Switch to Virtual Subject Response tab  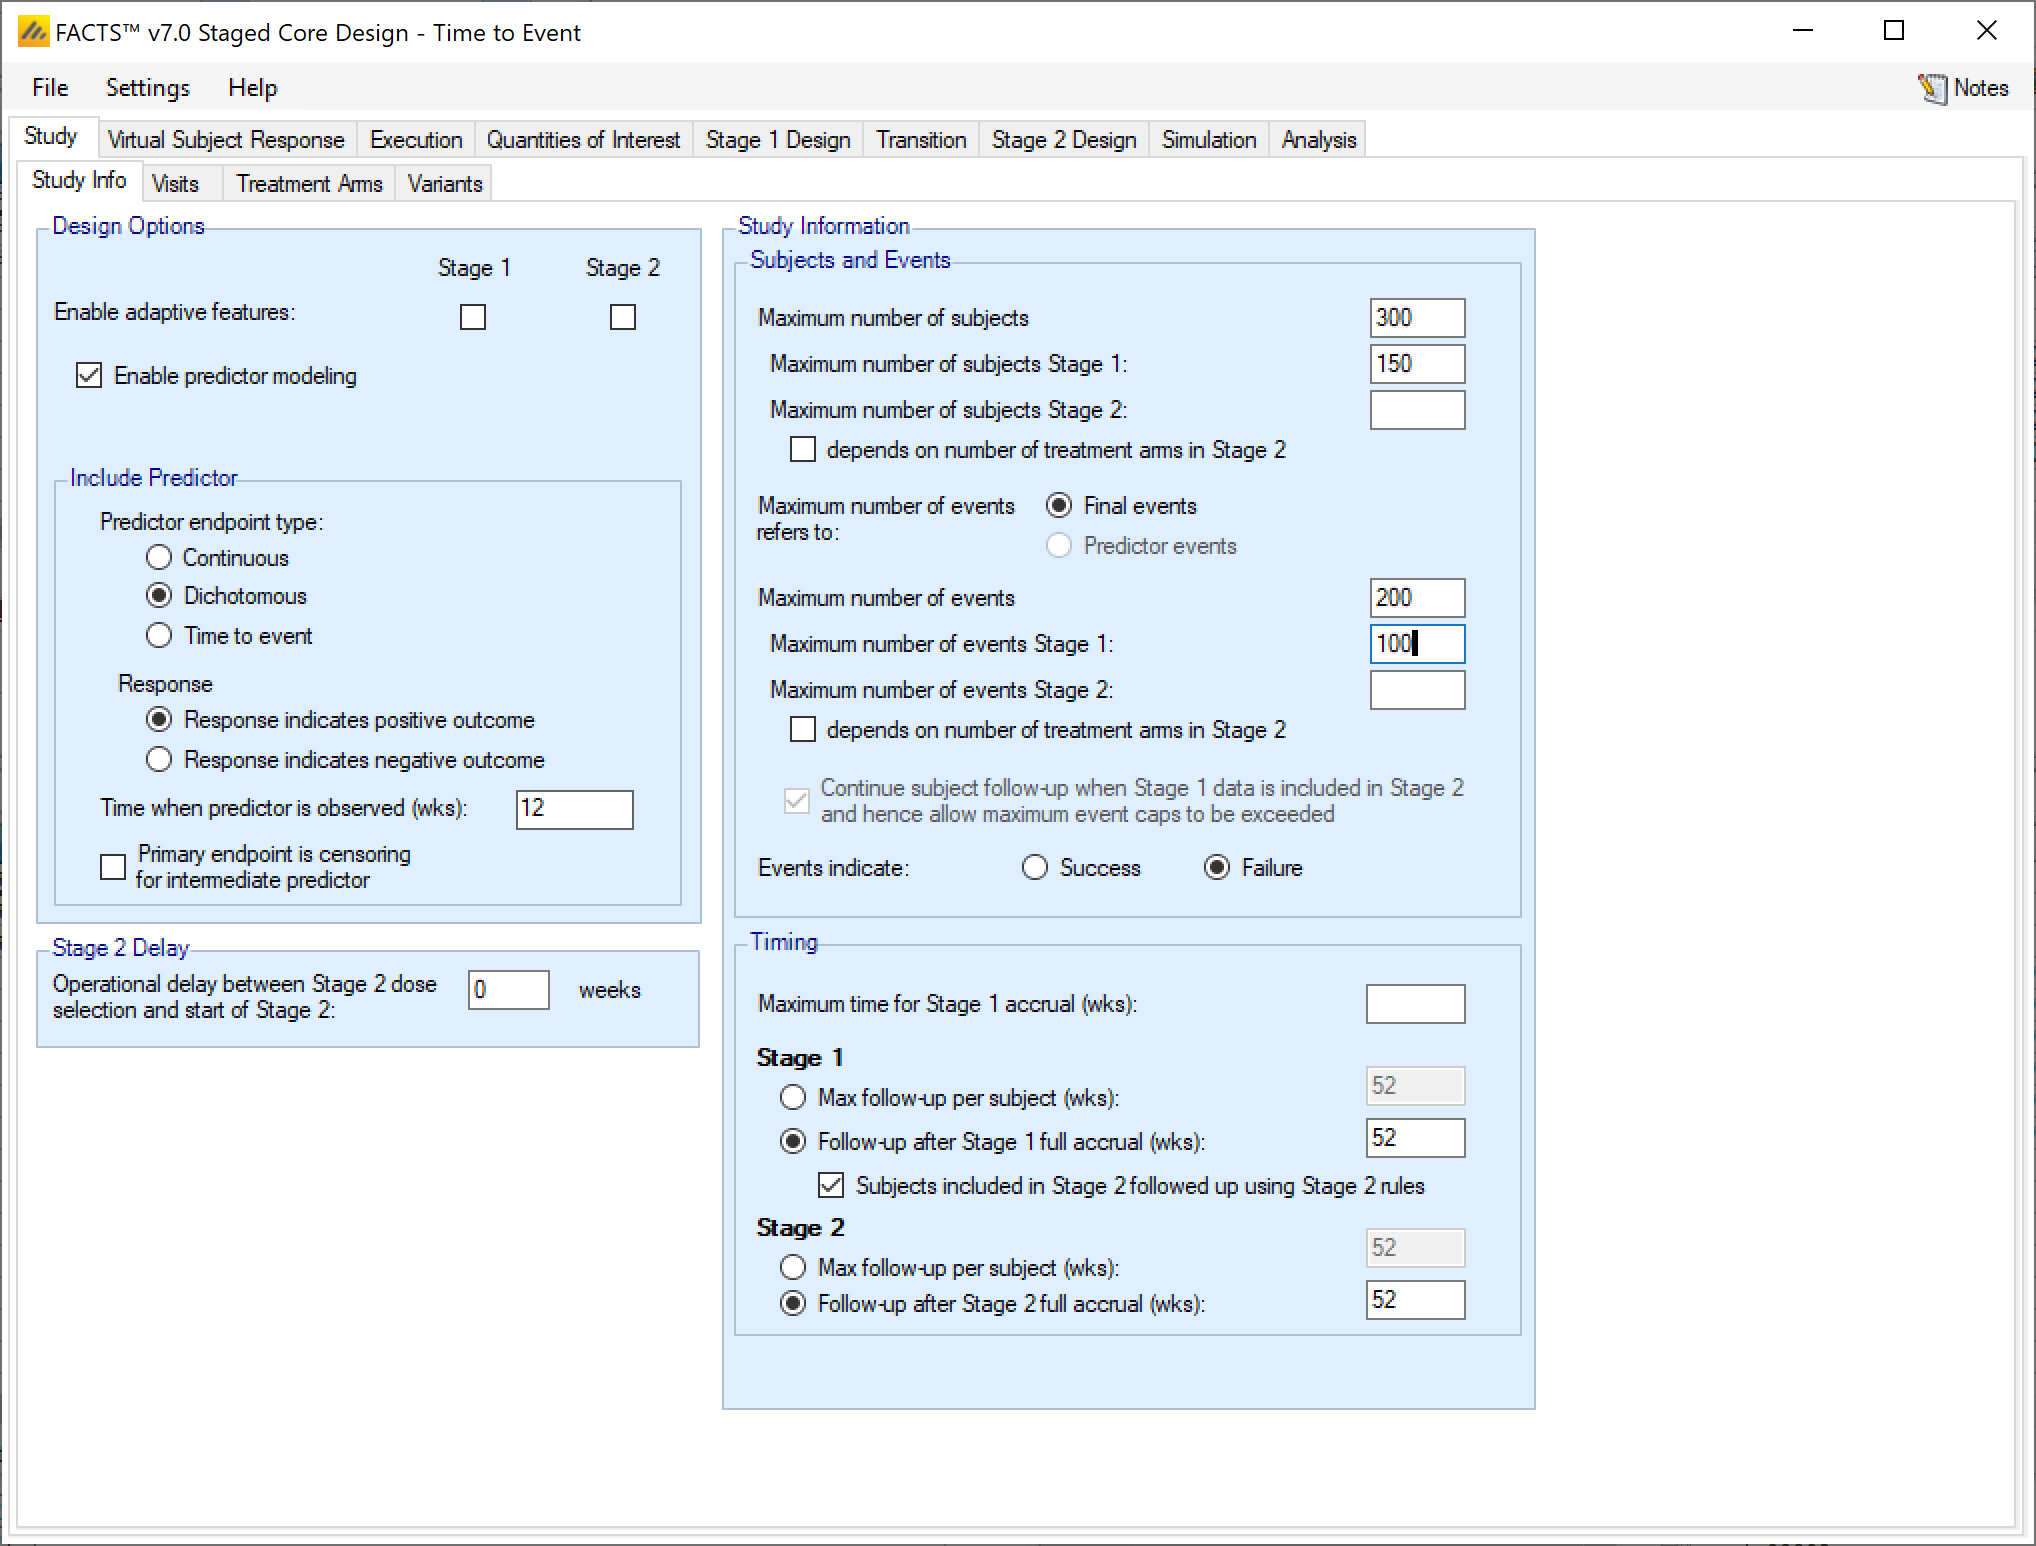coord(226,140)
